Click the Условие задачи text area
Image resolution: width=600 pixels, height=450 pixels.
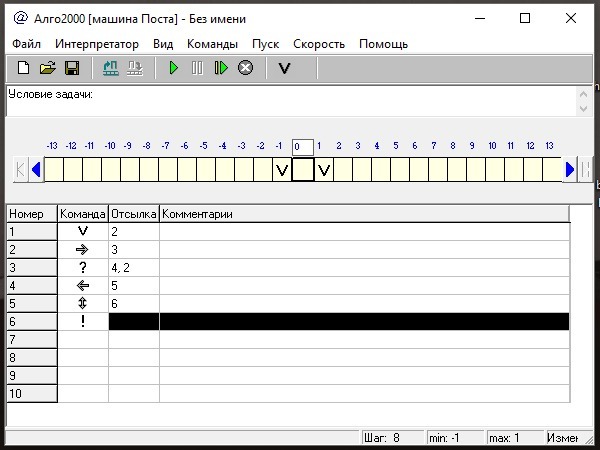(292, 101)
